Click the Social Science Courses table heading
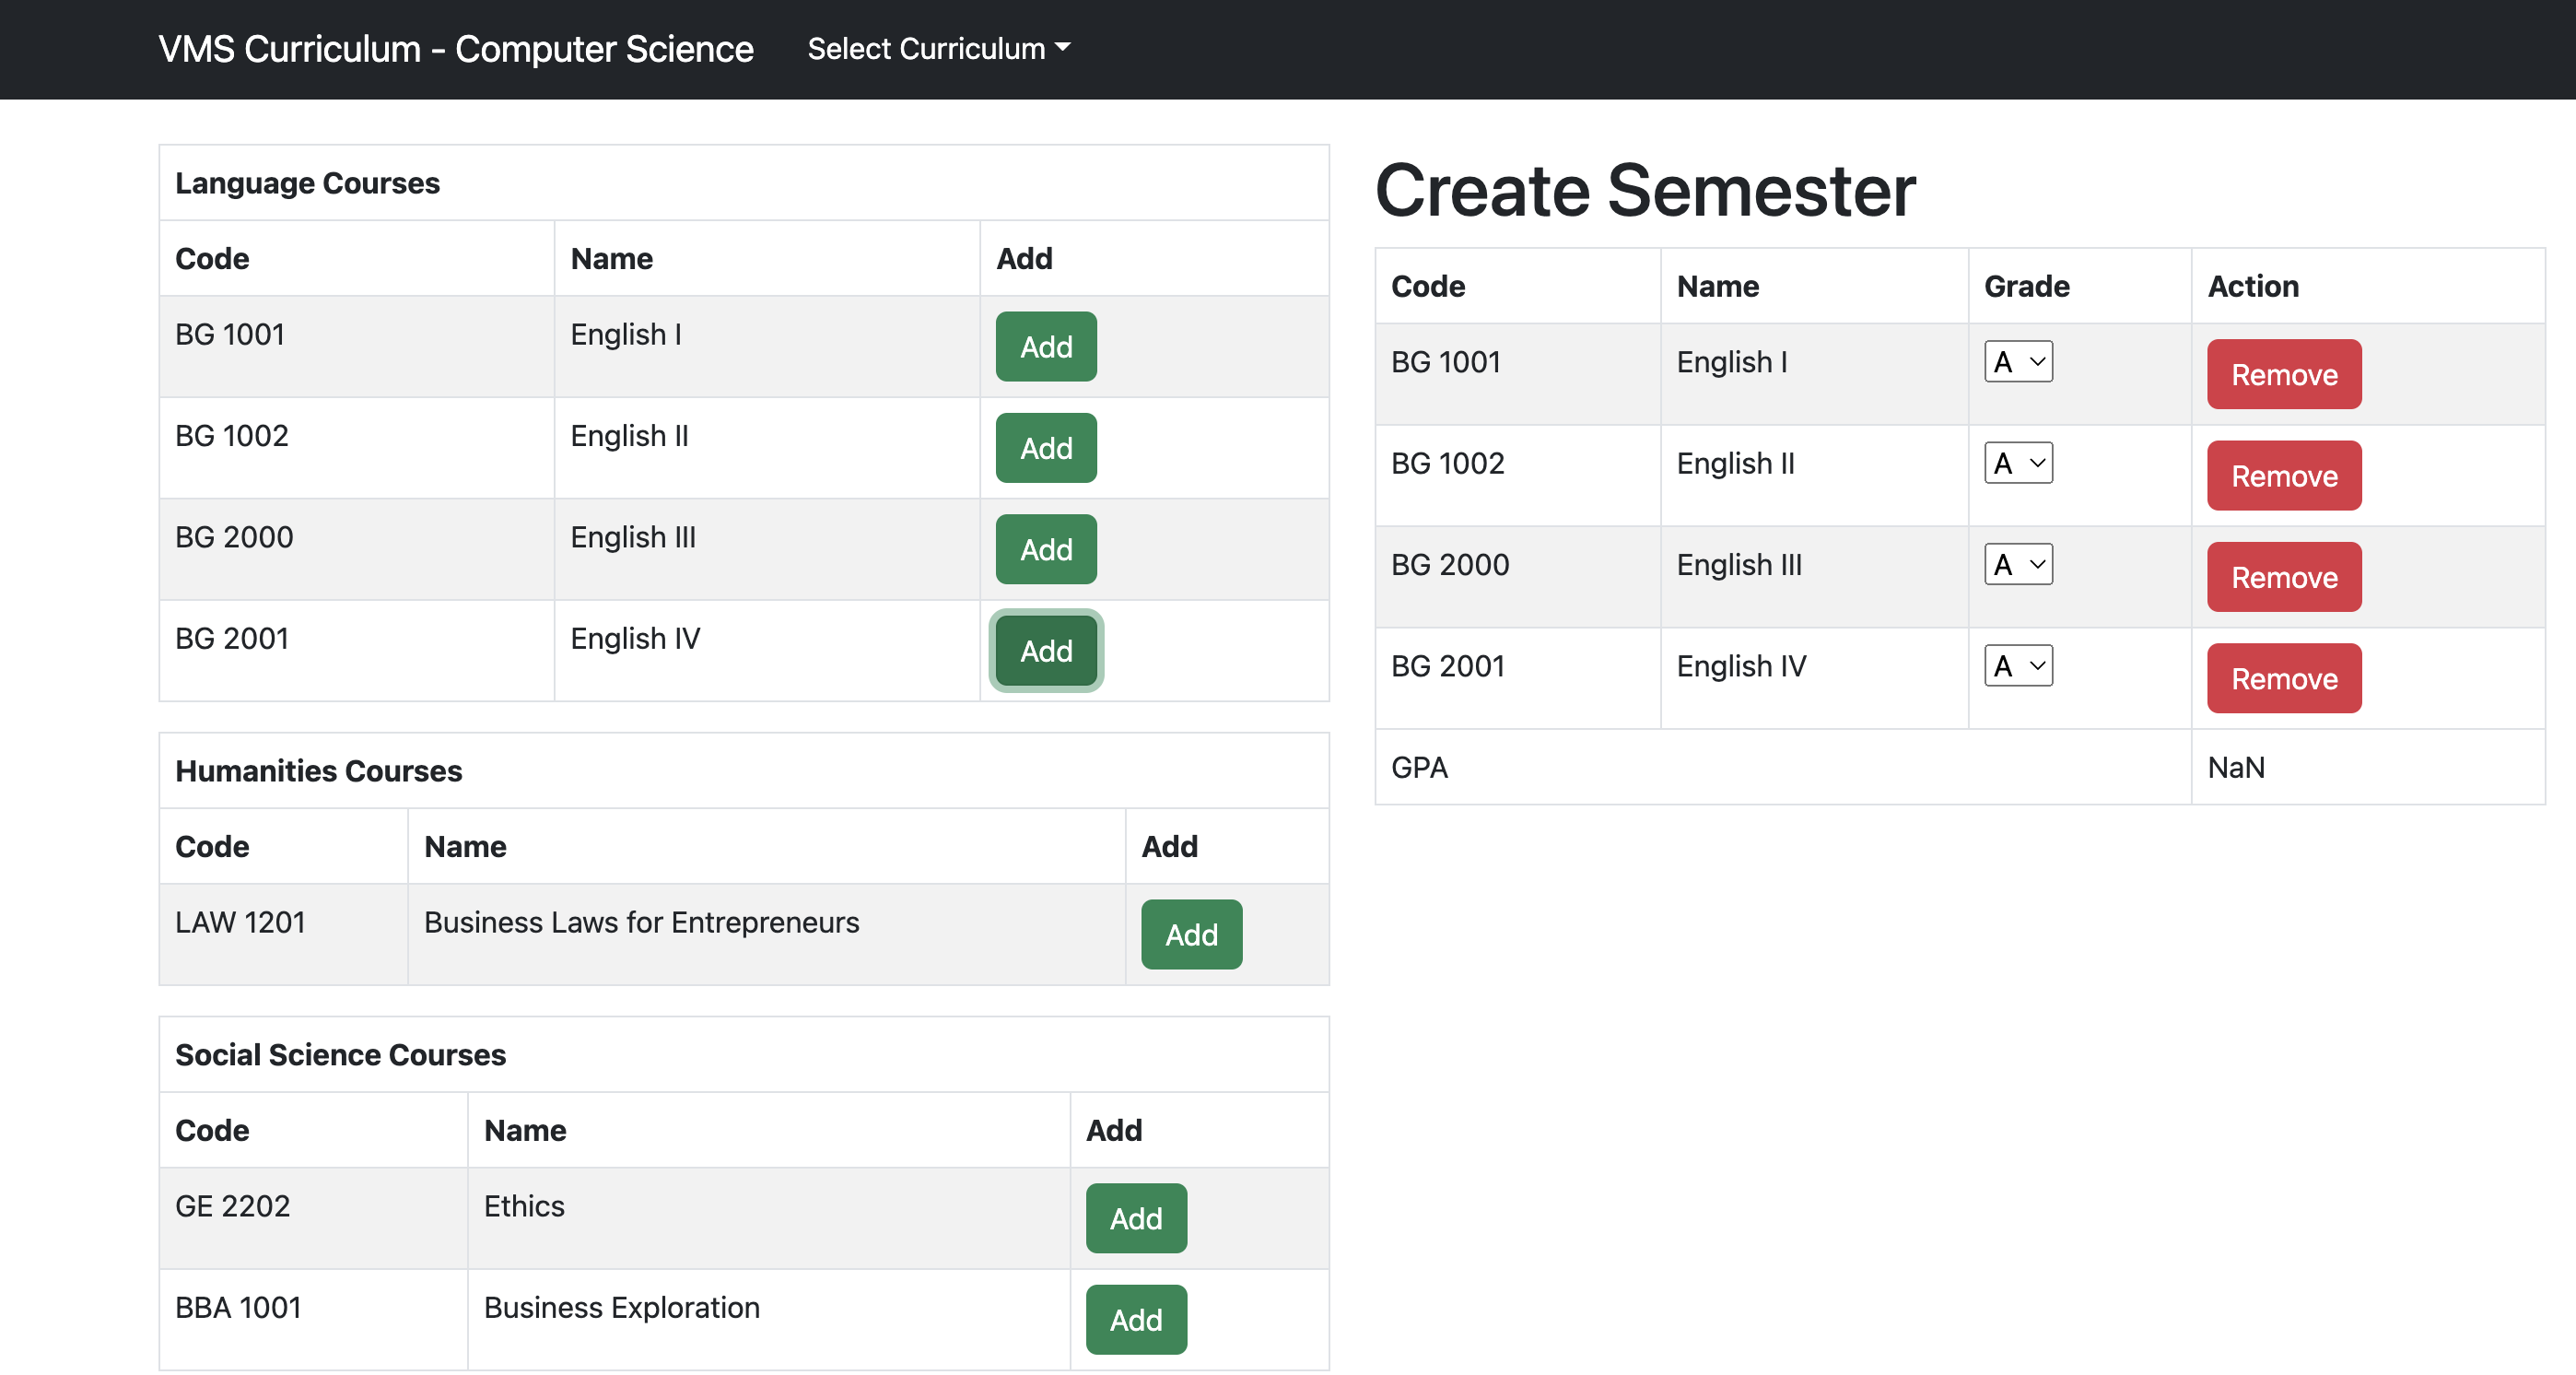 click(x=340, y=1055)
